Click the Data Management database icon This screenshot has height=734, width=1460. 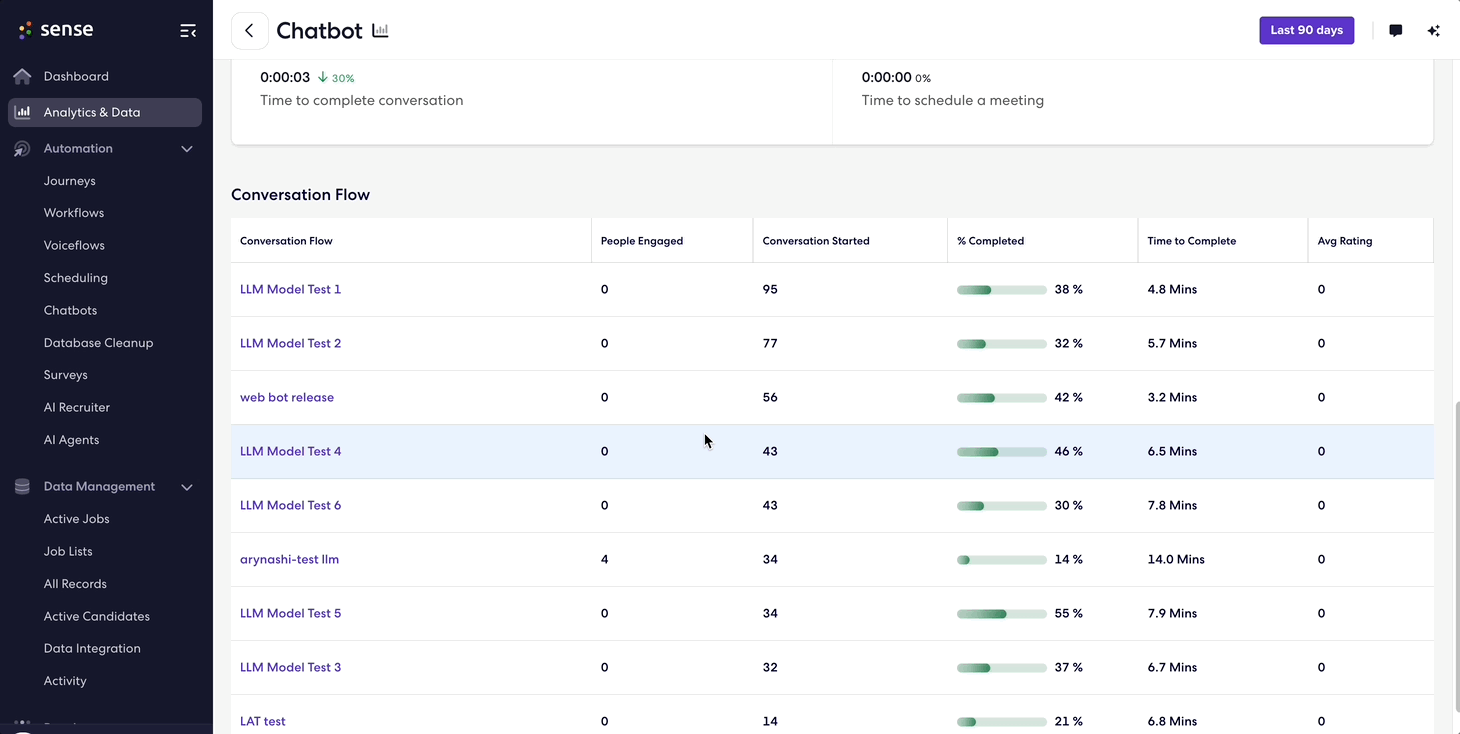22,487
